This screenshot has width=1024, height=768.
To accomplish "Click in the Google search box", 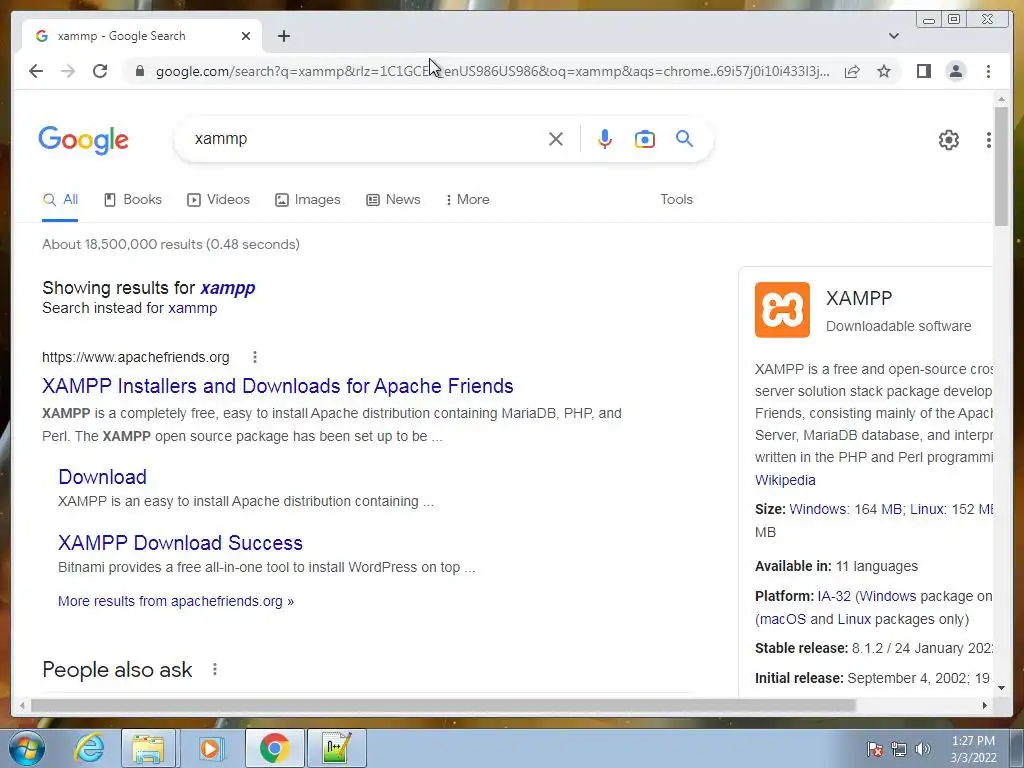I will [366, 138].
